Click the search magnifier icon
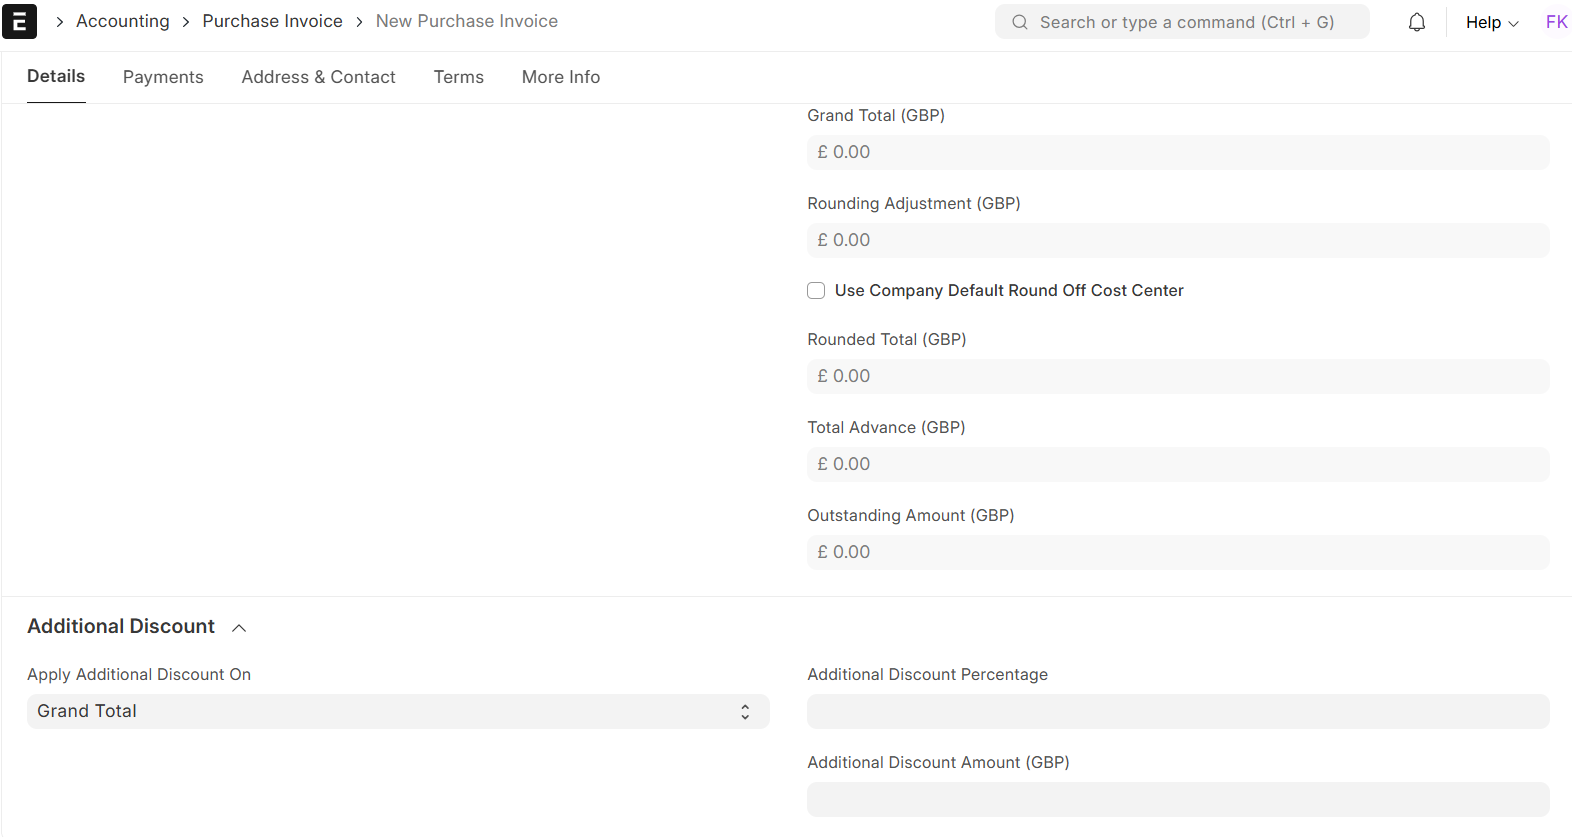The height and width of the screenshot is (837, 1572). click(x=1019, y=22)
